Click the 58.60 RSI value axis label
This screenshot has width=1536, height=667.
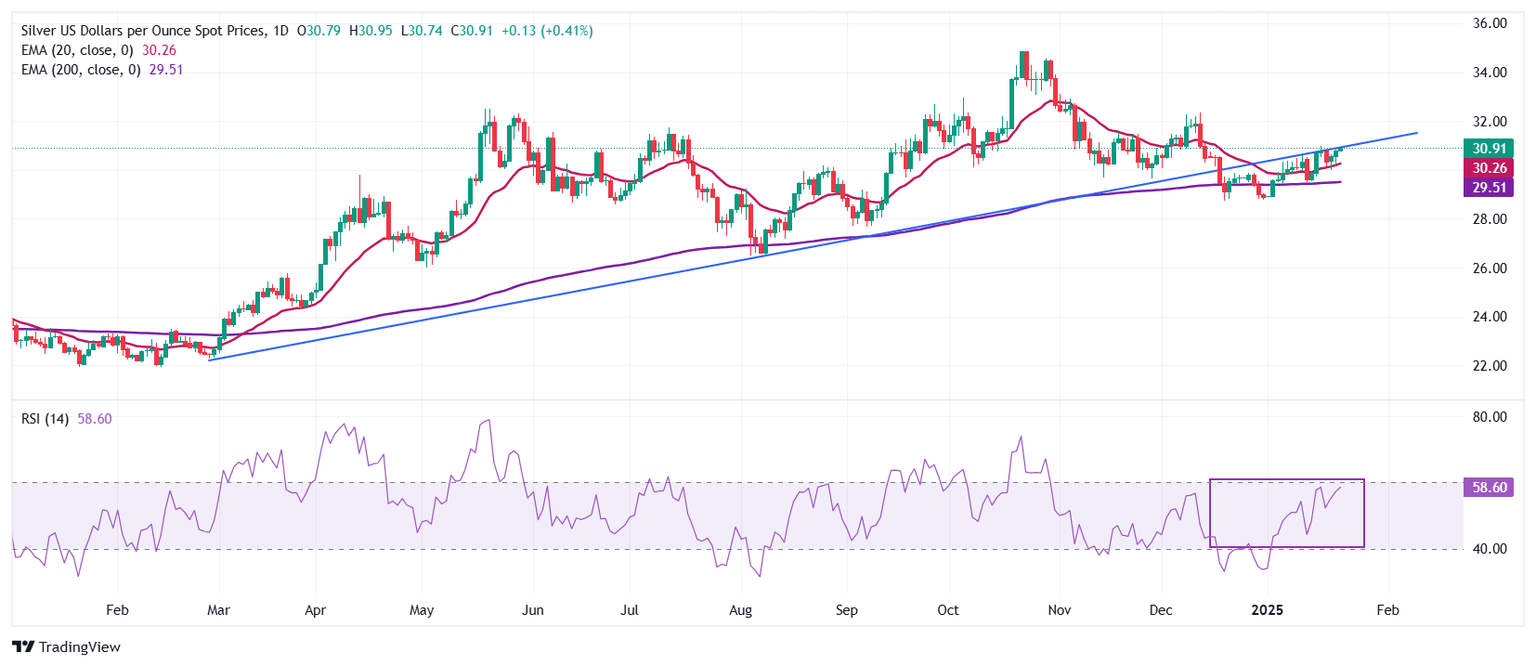point(1483,487)
